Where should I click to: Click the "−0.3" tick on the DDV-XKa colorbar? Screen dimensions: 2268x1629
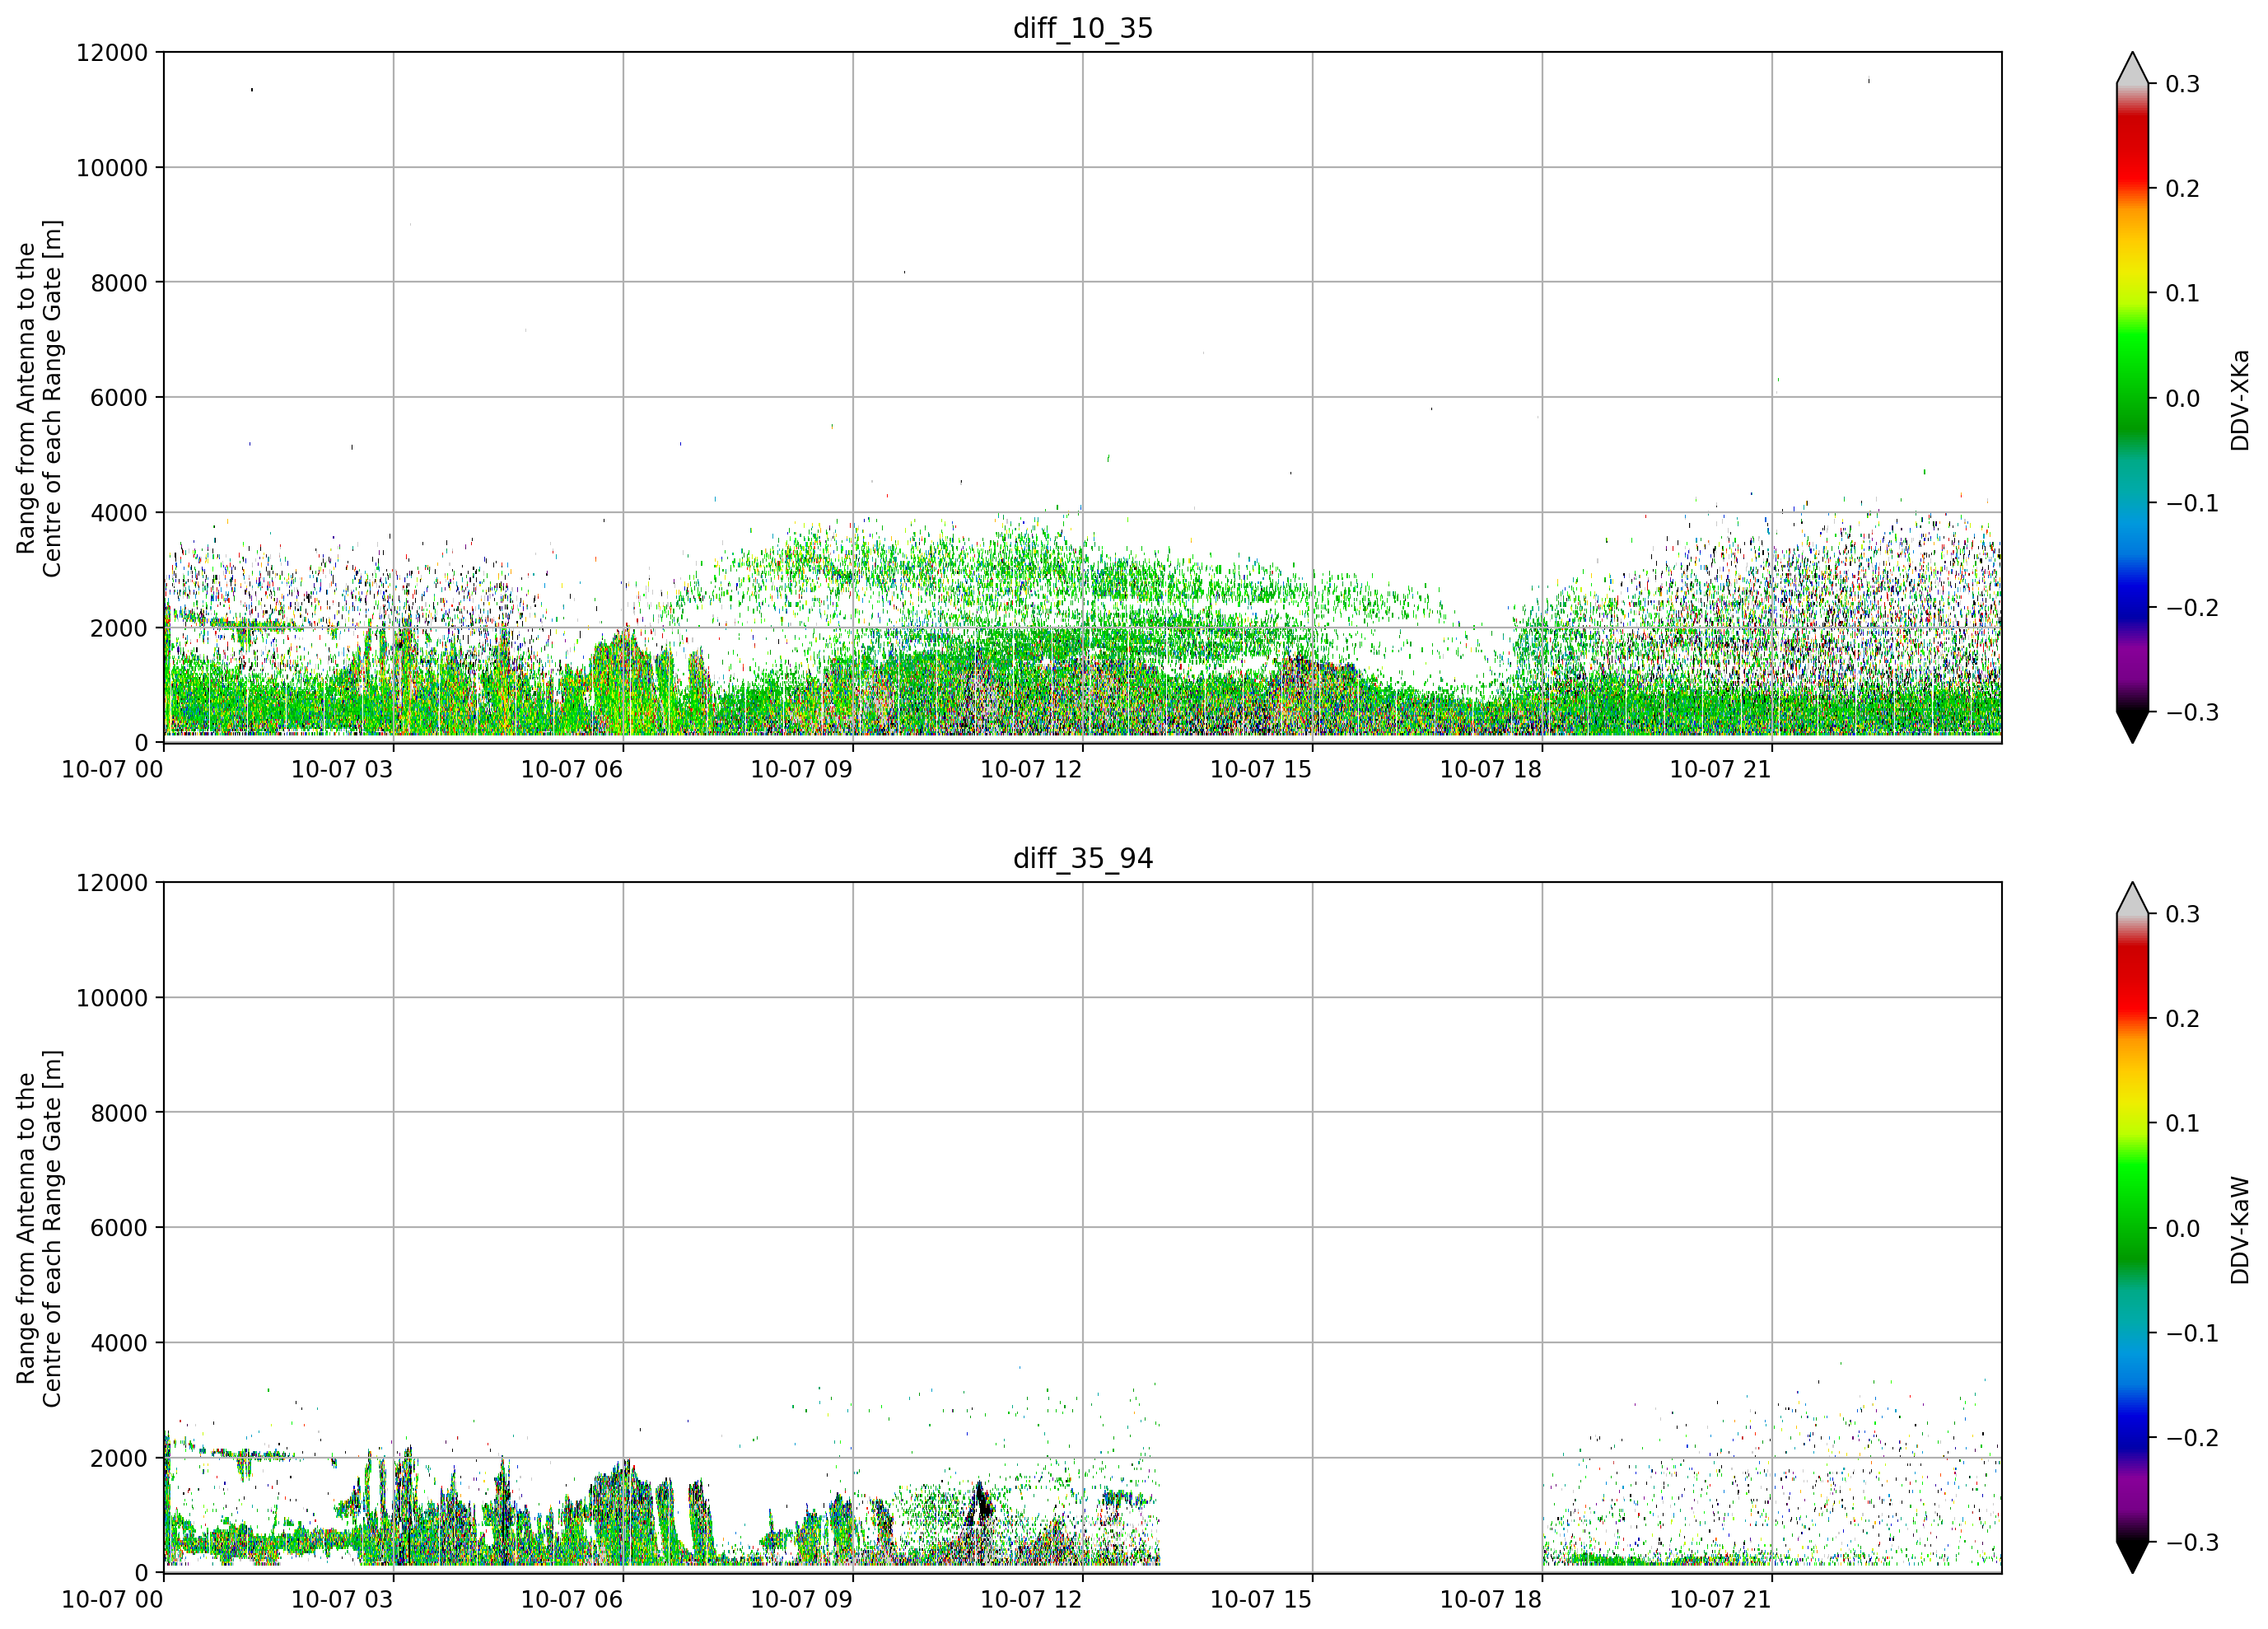point(2191,712)
